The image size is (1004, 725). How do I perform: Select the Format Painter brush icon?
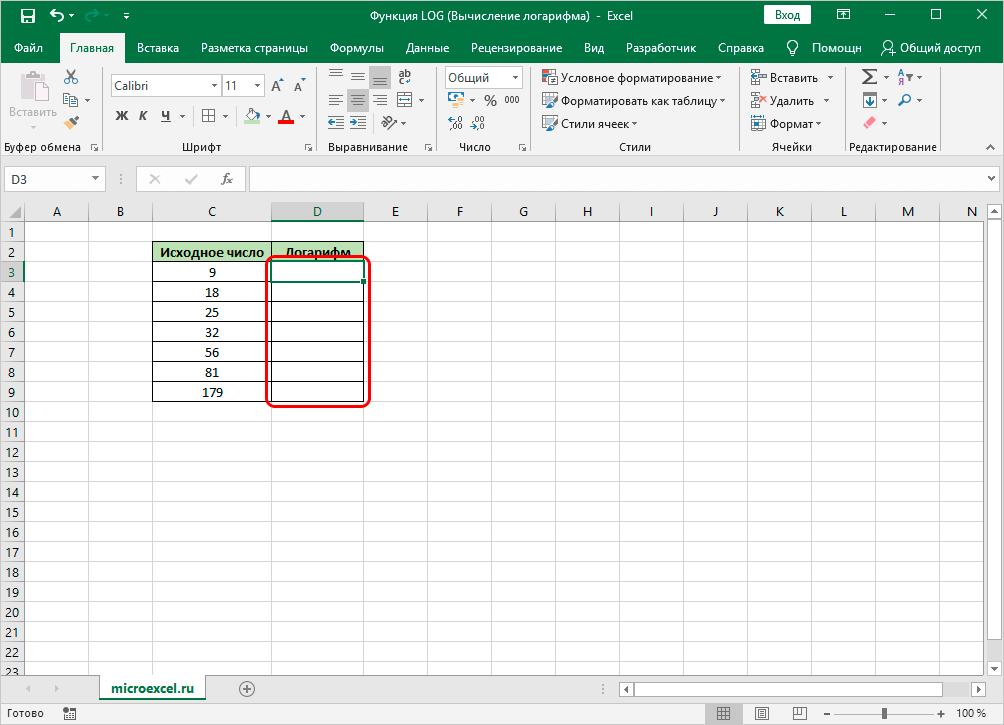[x=71, y=122]
